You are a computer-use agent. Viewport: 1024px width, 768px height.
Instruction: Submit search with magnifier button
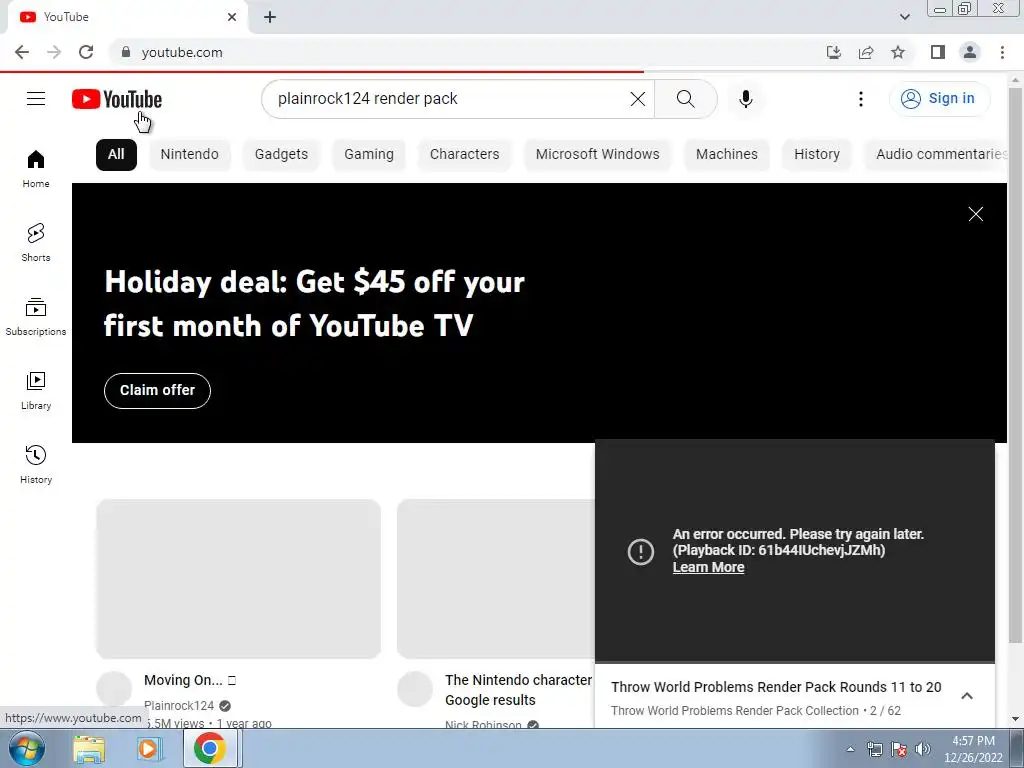(685, 99)
